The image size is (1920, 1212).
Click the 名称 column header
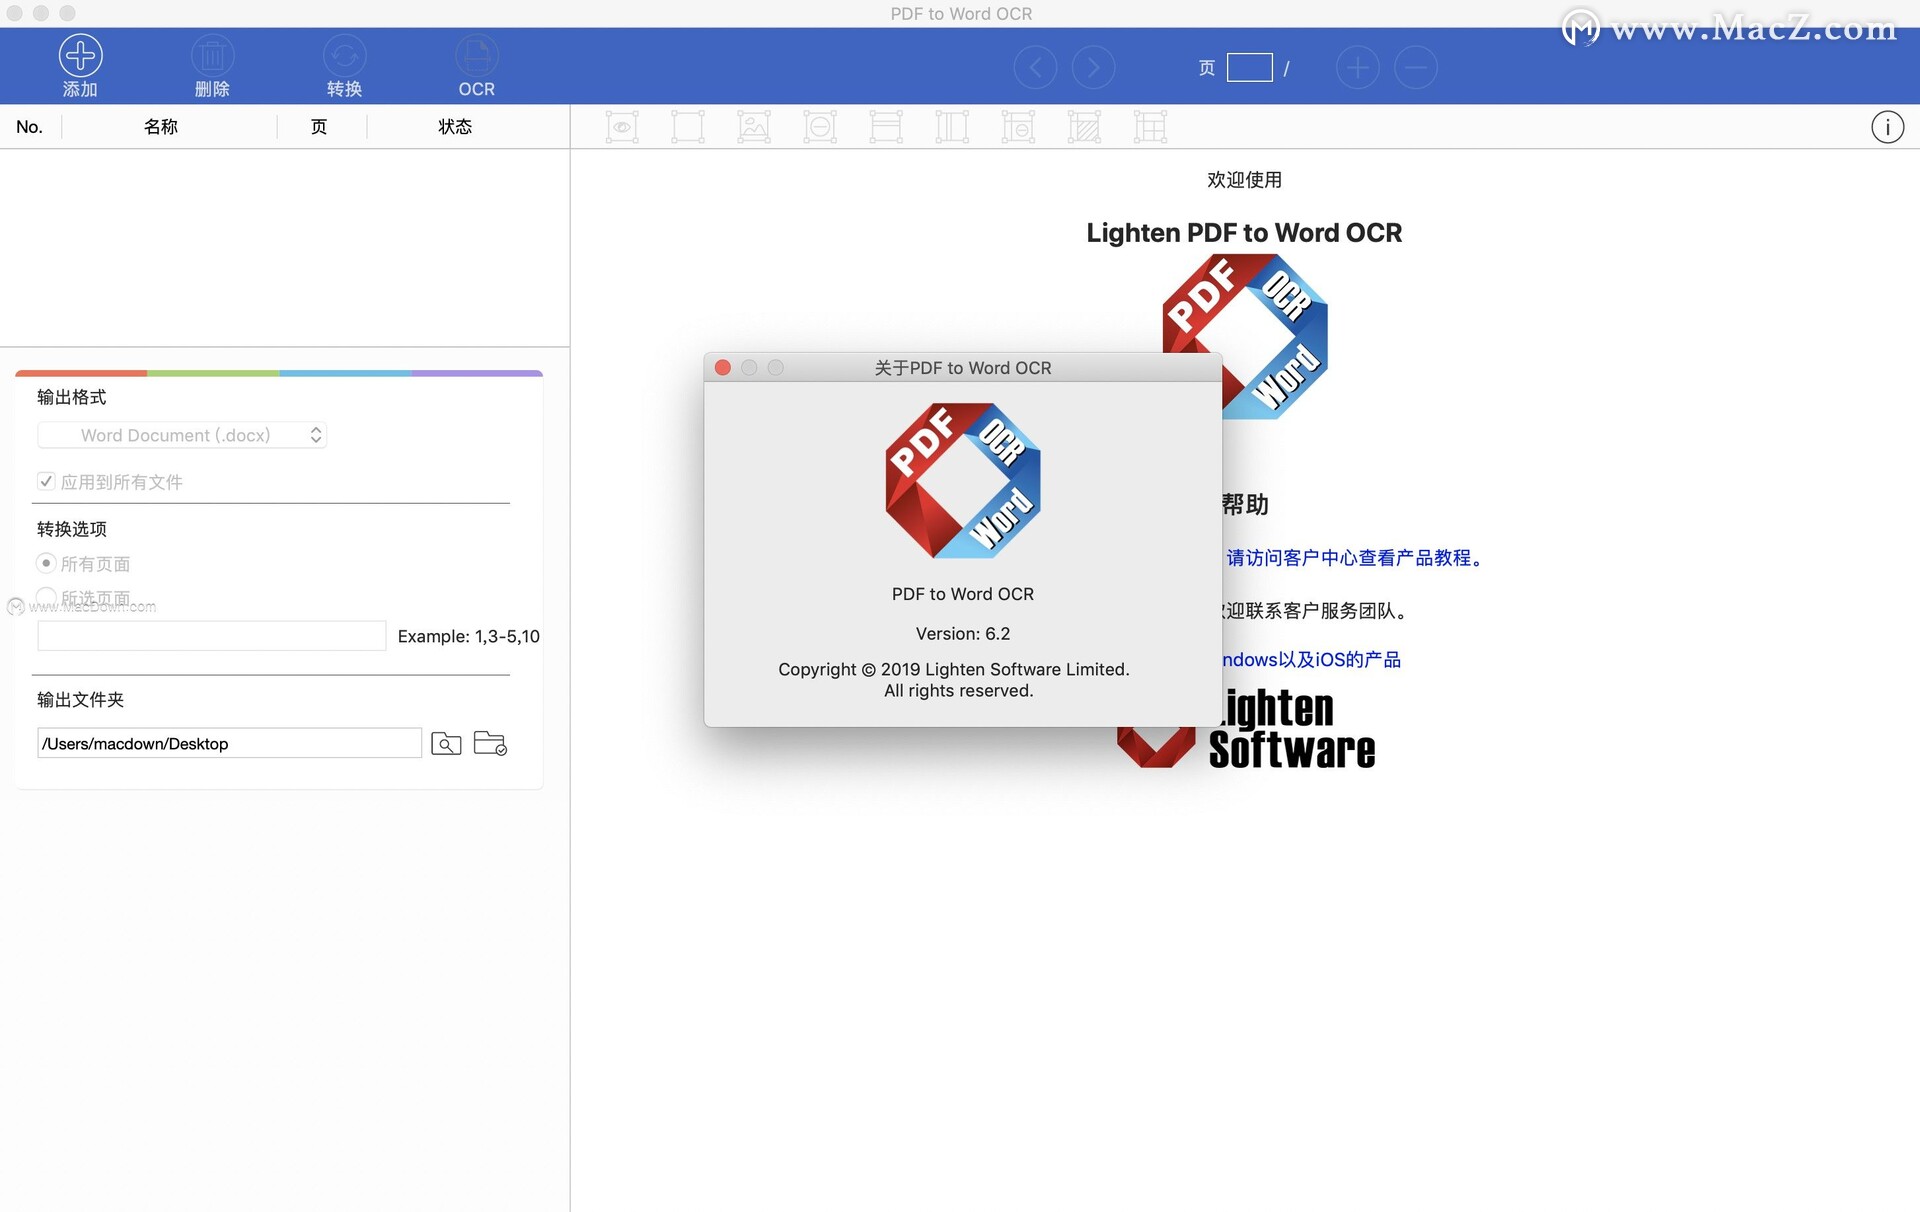pyautogui.click(x=161, y=127)
